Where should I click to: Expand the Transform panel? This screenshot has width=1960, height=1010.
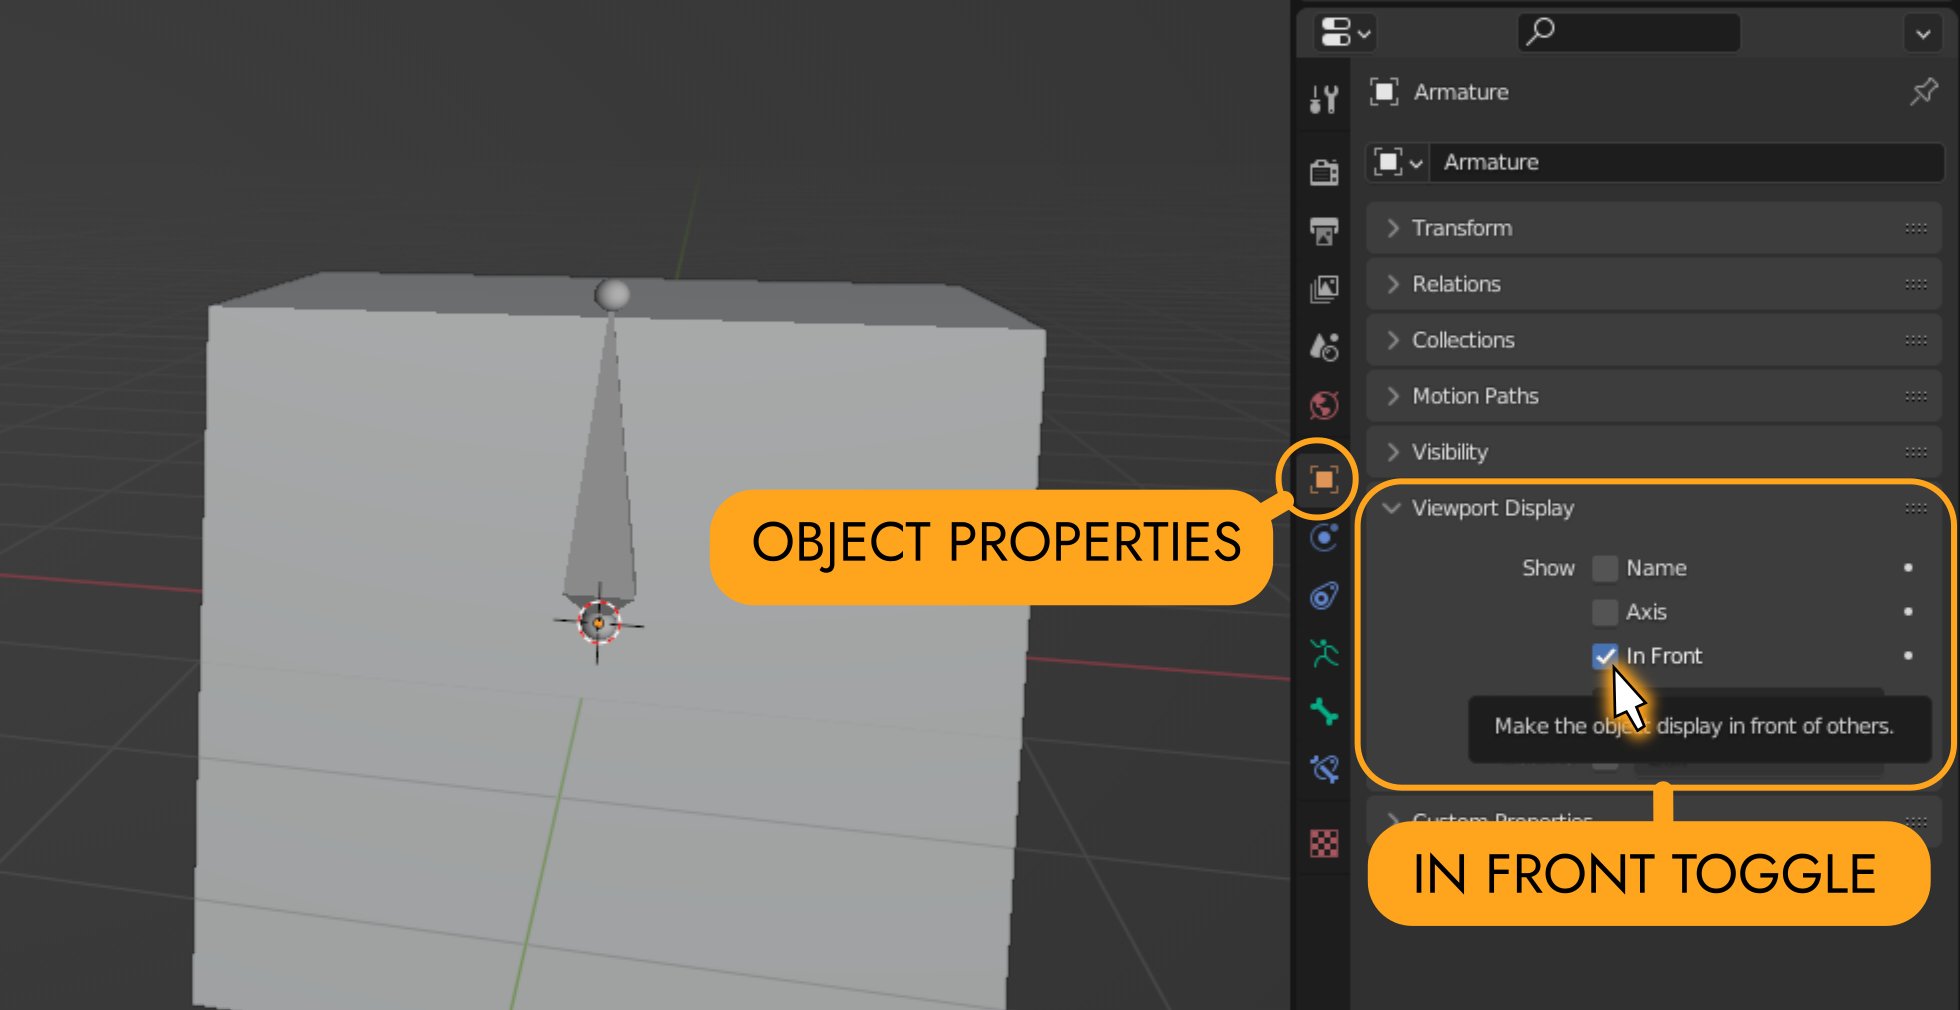tap(1462, 228)
